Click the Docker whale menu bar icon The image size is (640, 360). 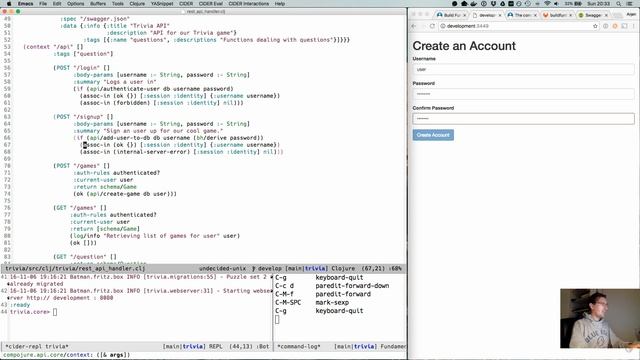[473, 4]
